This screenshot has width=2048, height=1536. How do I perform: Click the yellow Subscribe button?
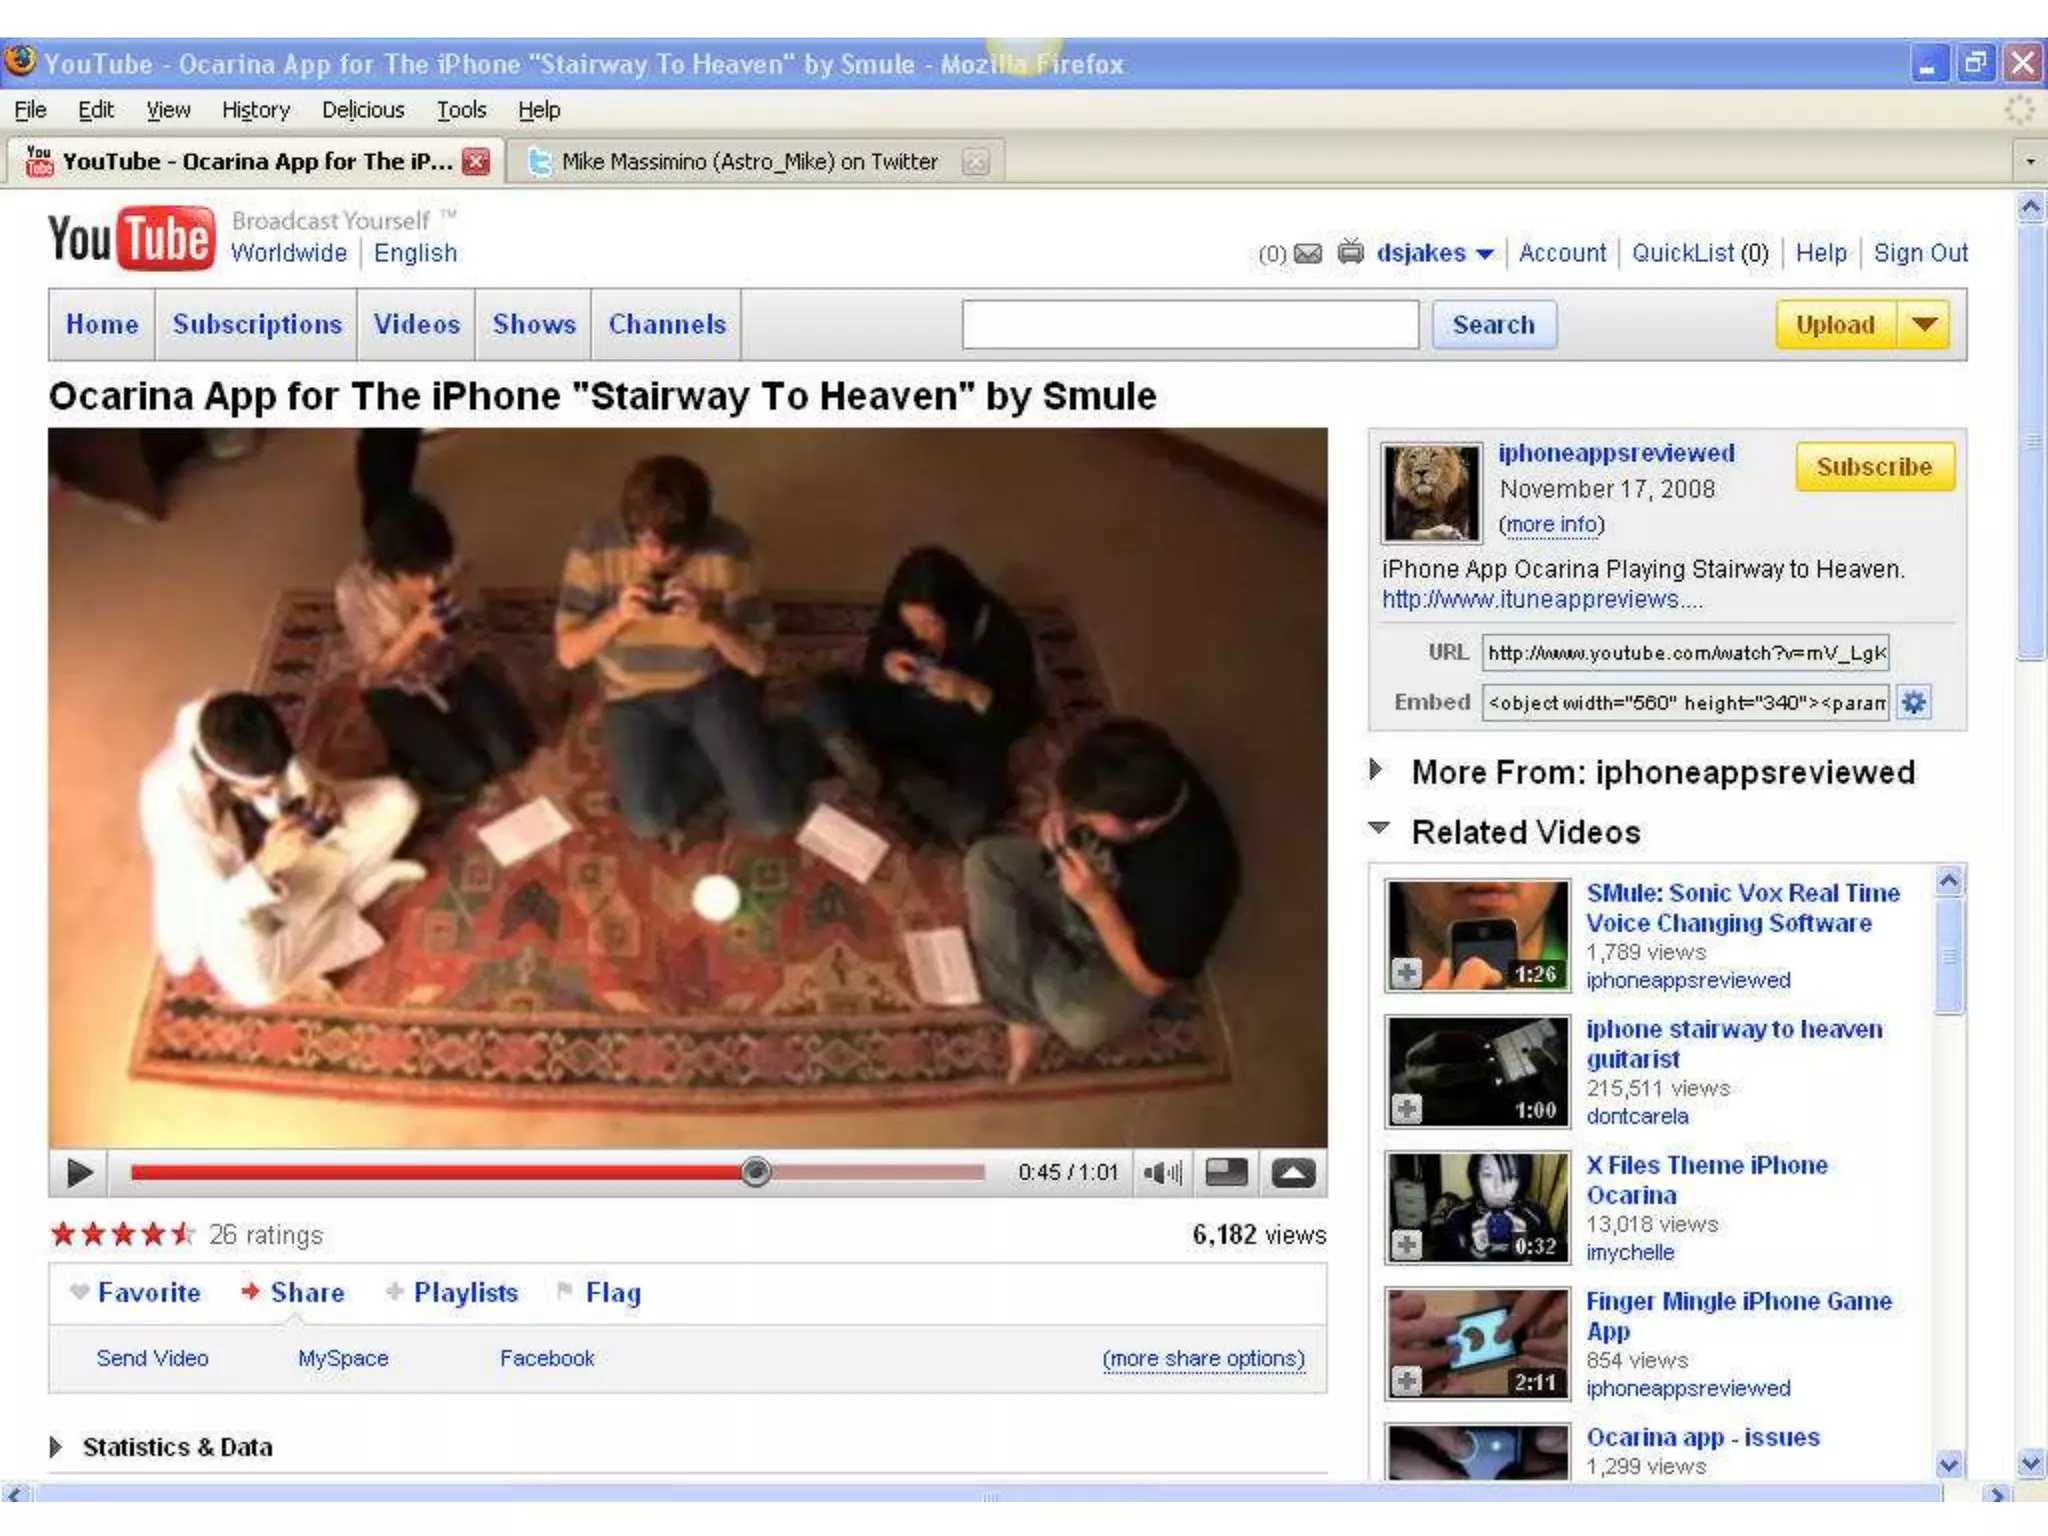pos(1873,467)
